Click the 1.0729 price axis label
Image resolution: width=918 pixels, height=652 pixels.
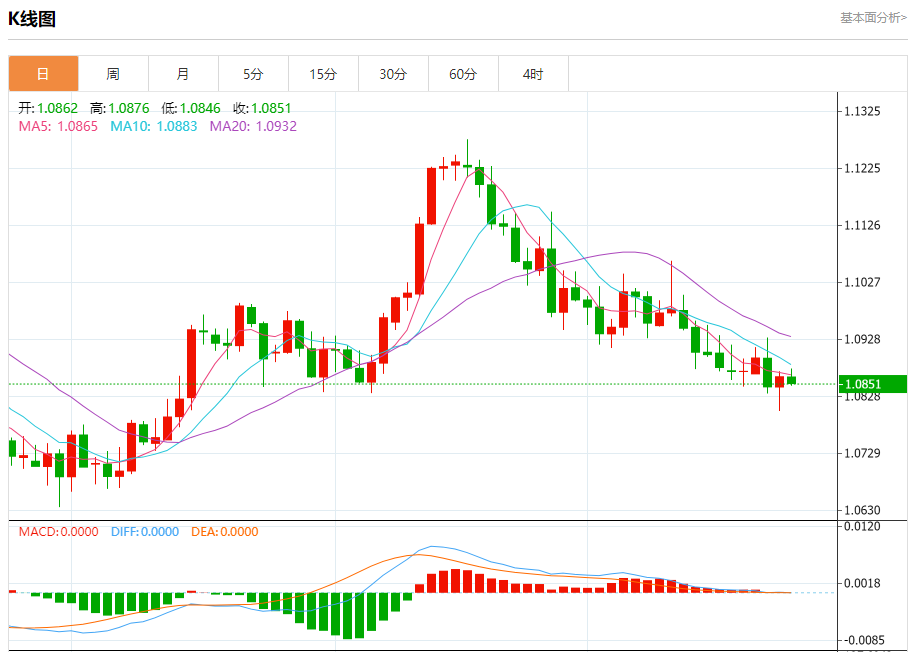[862, 453]
